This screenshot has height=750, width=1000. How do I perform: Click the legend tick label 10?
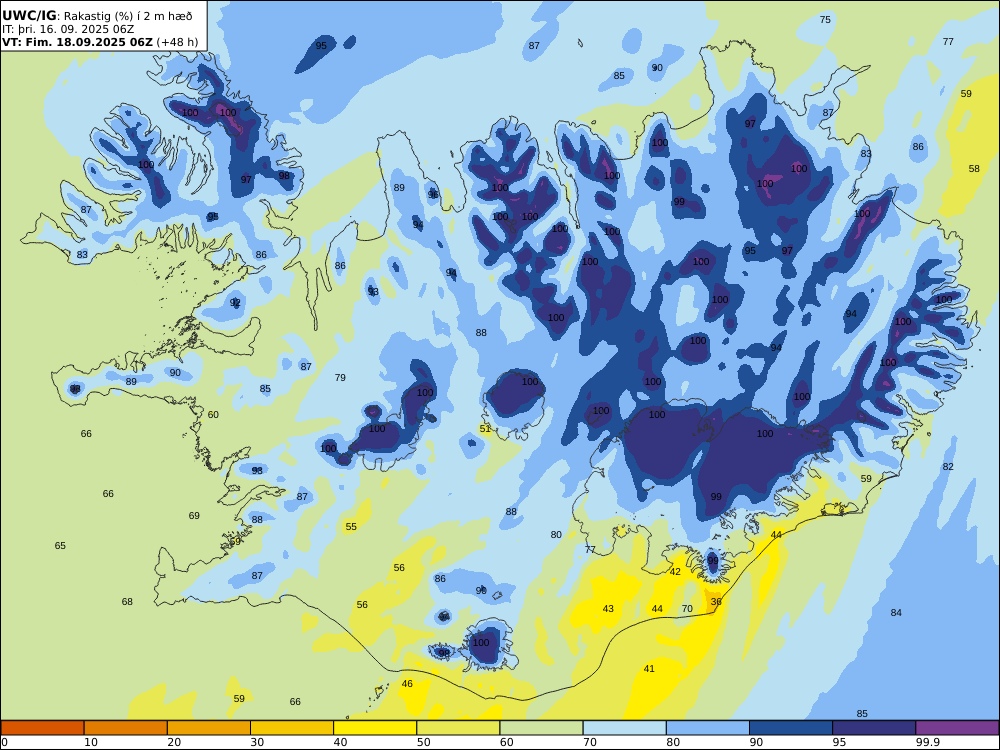coord(91,742)
